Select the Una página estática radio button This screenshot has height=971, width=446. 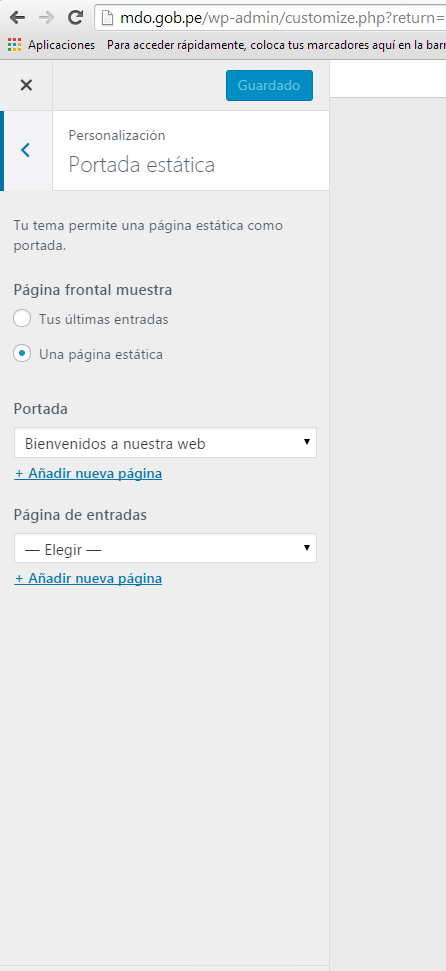coord(22,354)
